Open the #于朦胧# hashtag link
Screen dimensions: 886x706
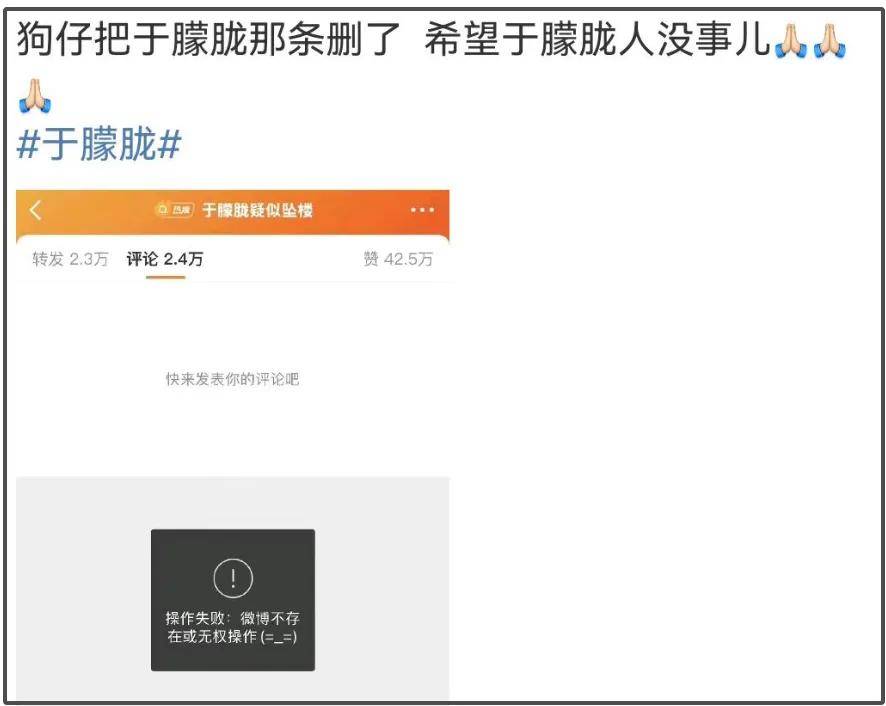point(99,144)
